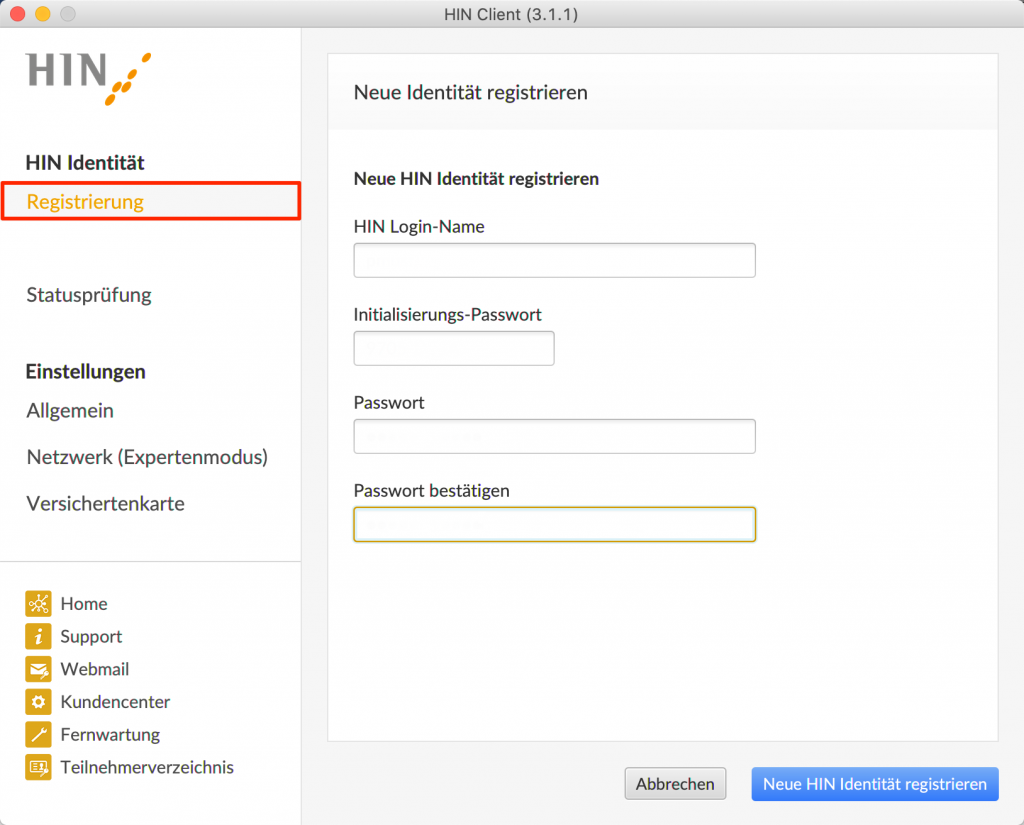Click the Support info icon
The width and height of the screenshot is (1024, 825).
click(38, 636)
